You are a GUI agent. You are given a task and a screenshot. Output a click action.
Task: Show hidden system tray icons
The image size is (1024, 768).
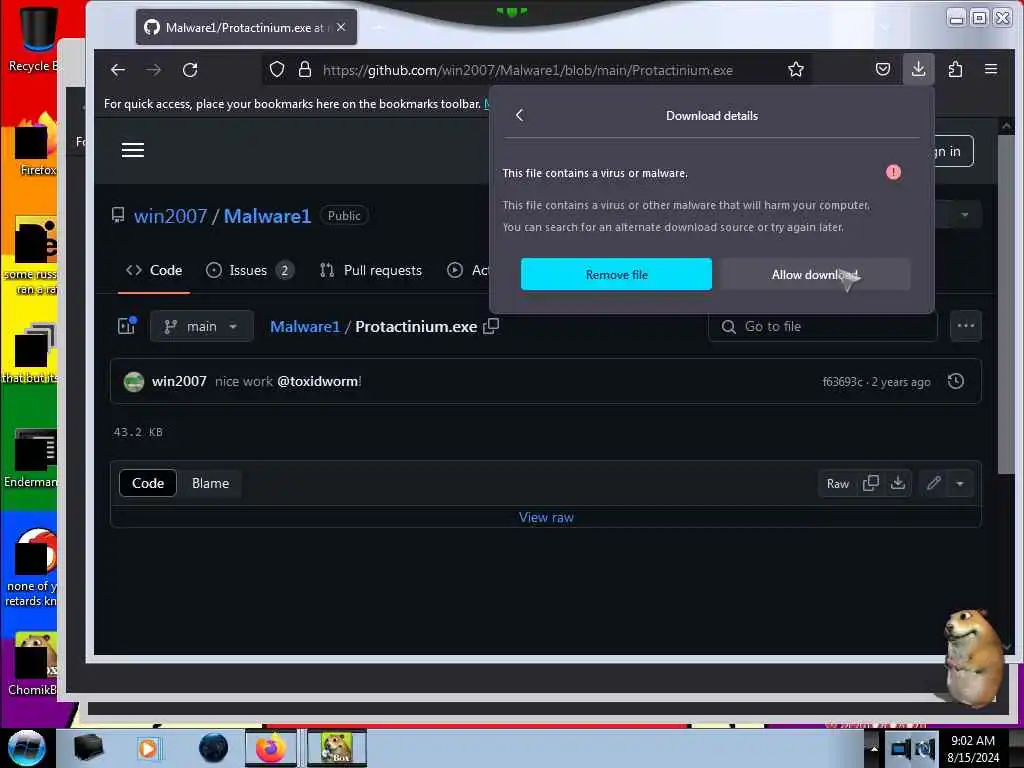[x=873, y=748]
